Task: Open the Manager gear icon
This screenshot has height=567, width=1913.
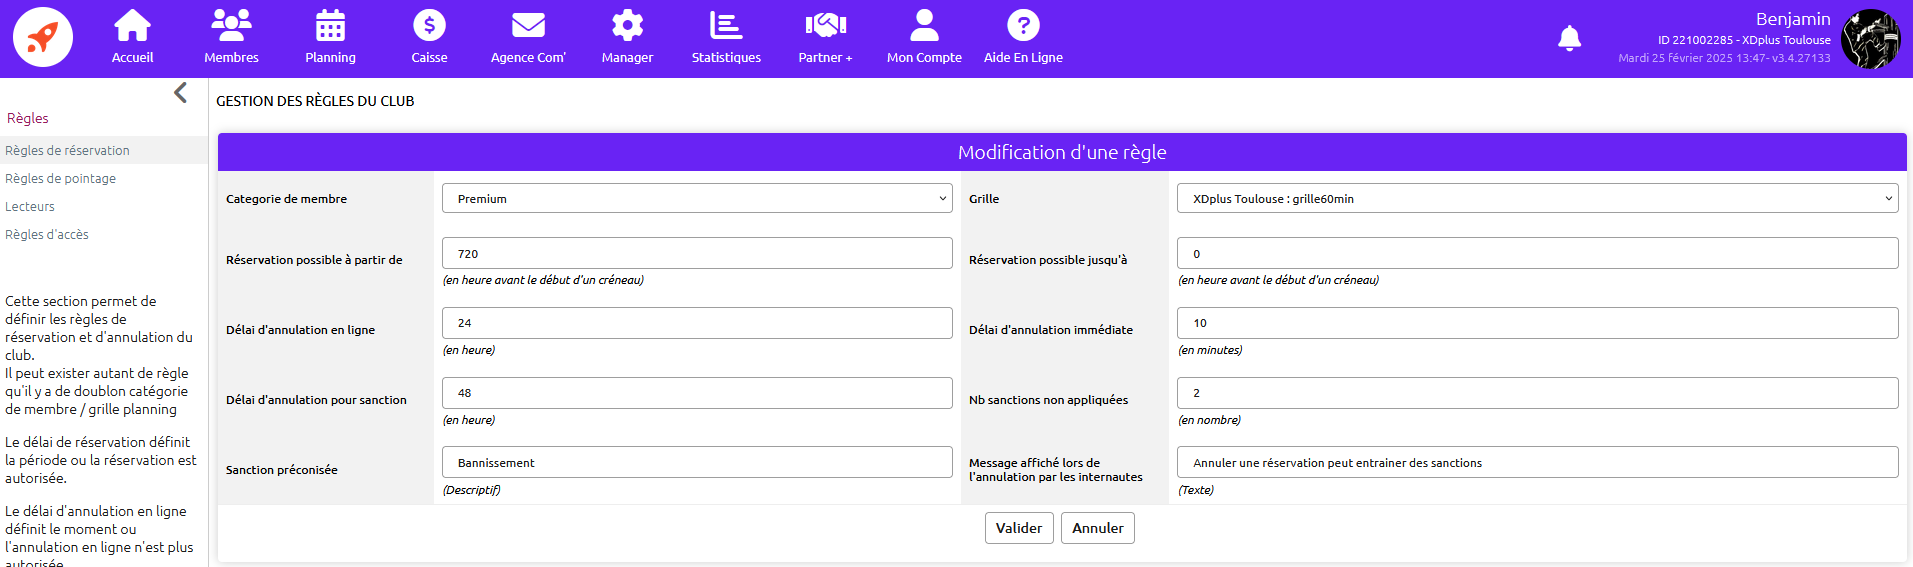Action: click(627, 26)
